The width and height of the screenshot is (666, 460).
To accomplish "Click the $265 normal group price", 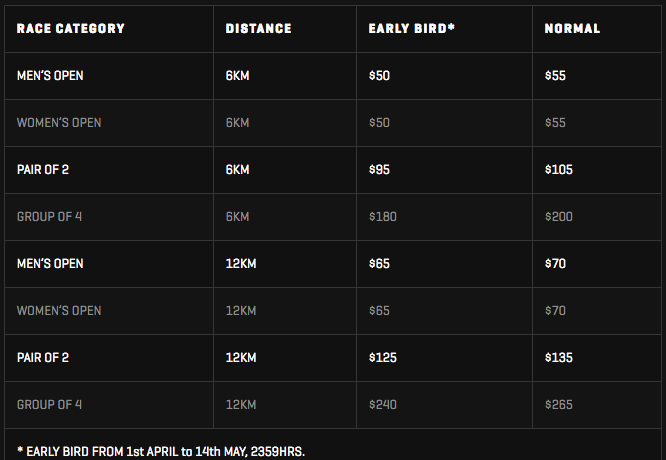I will pos(559,405).
